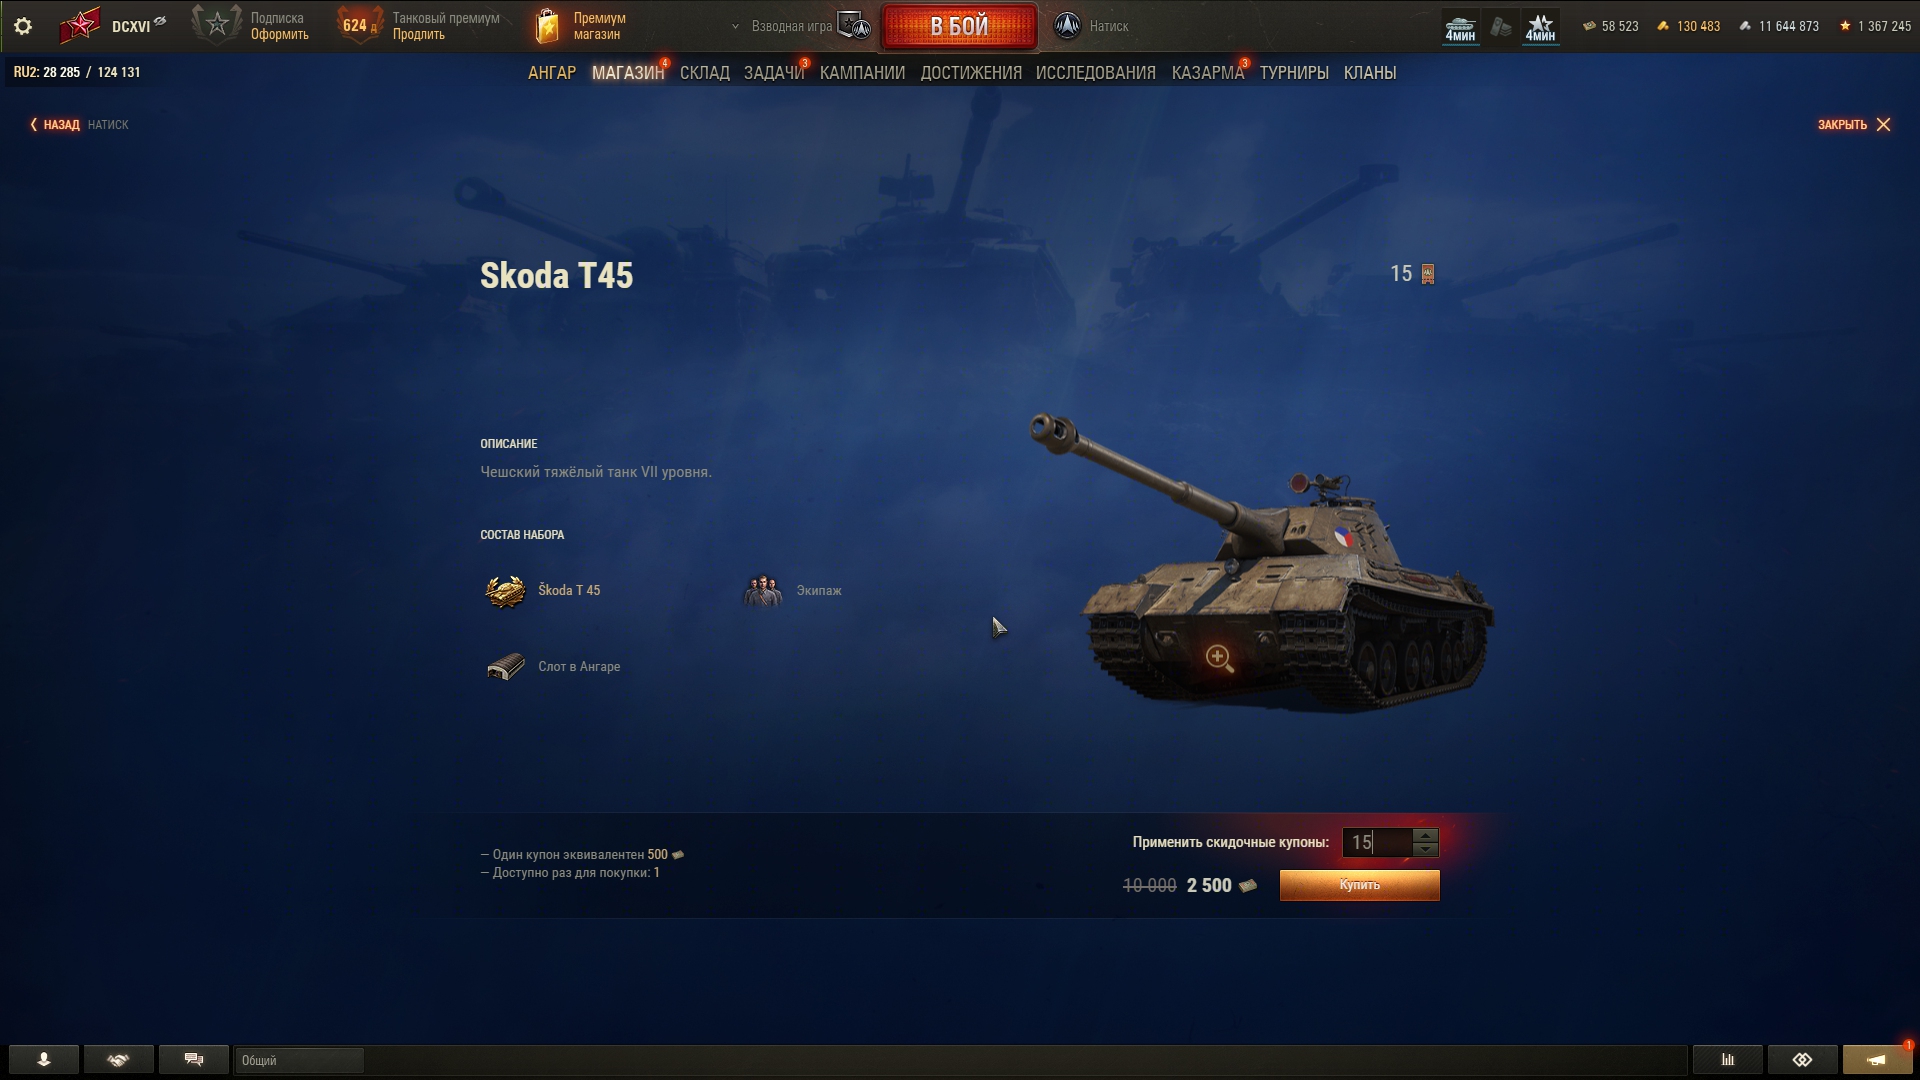This screenshot has height=1080, width=1920.
Task: Click the magnifier icon on the tank preview
Action: click(1219, 658)
